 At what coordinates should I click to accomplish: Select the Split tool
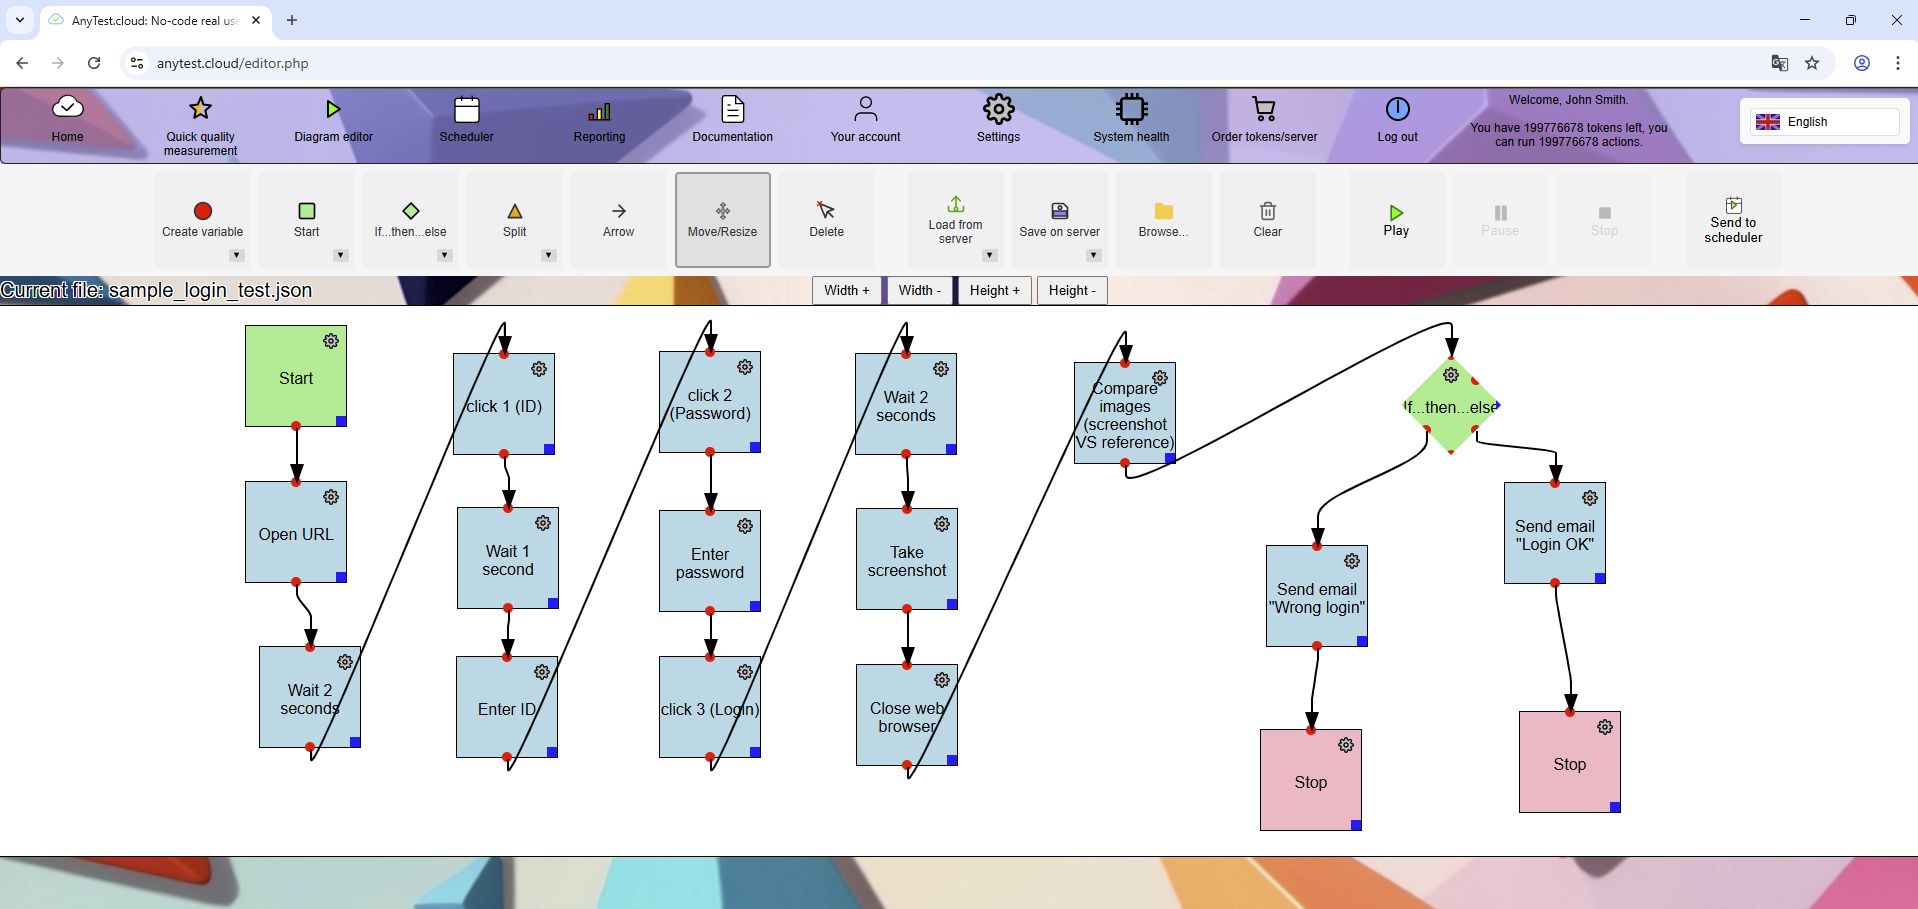coord(514,218)
